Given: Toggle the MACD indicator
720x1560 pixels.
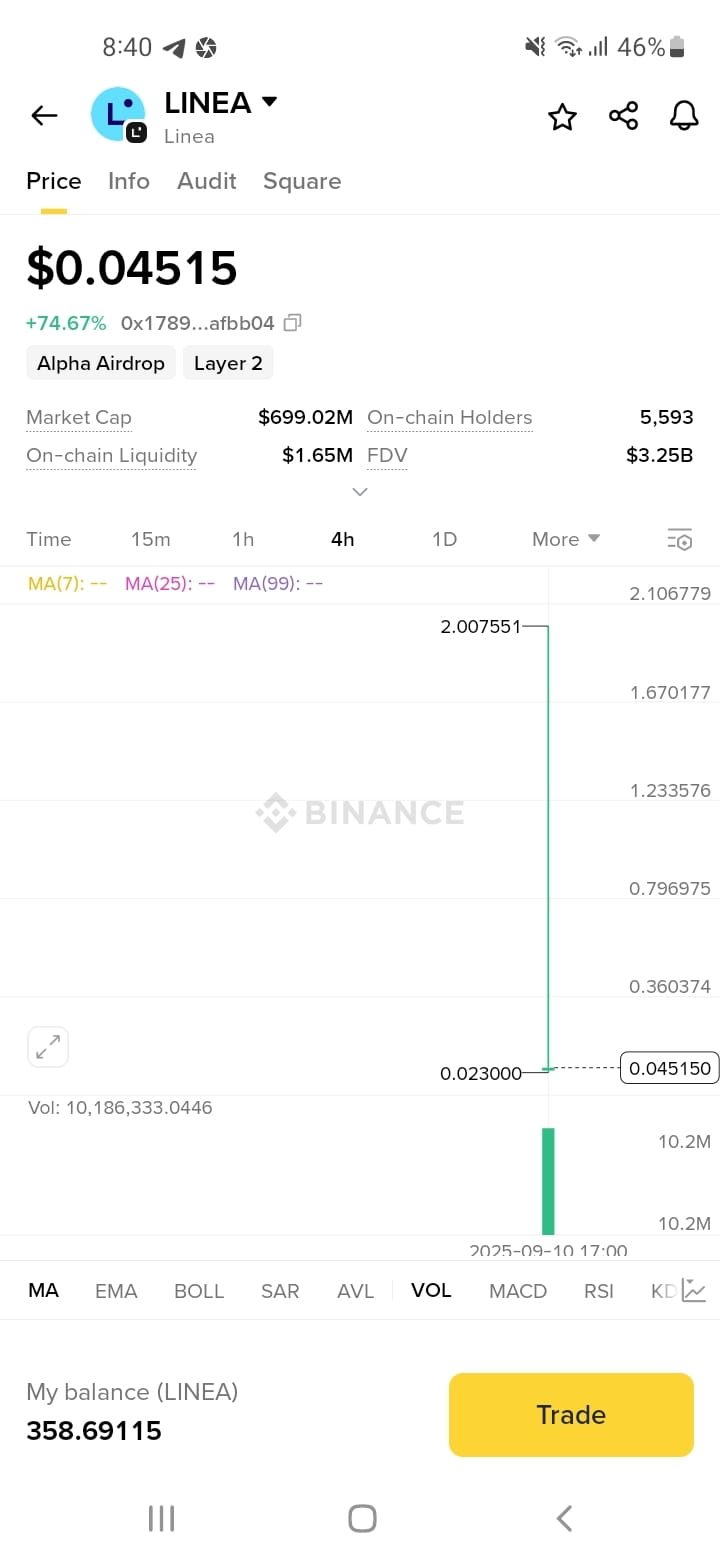Looking at the screenshot, I should [x=518, y=1291].
